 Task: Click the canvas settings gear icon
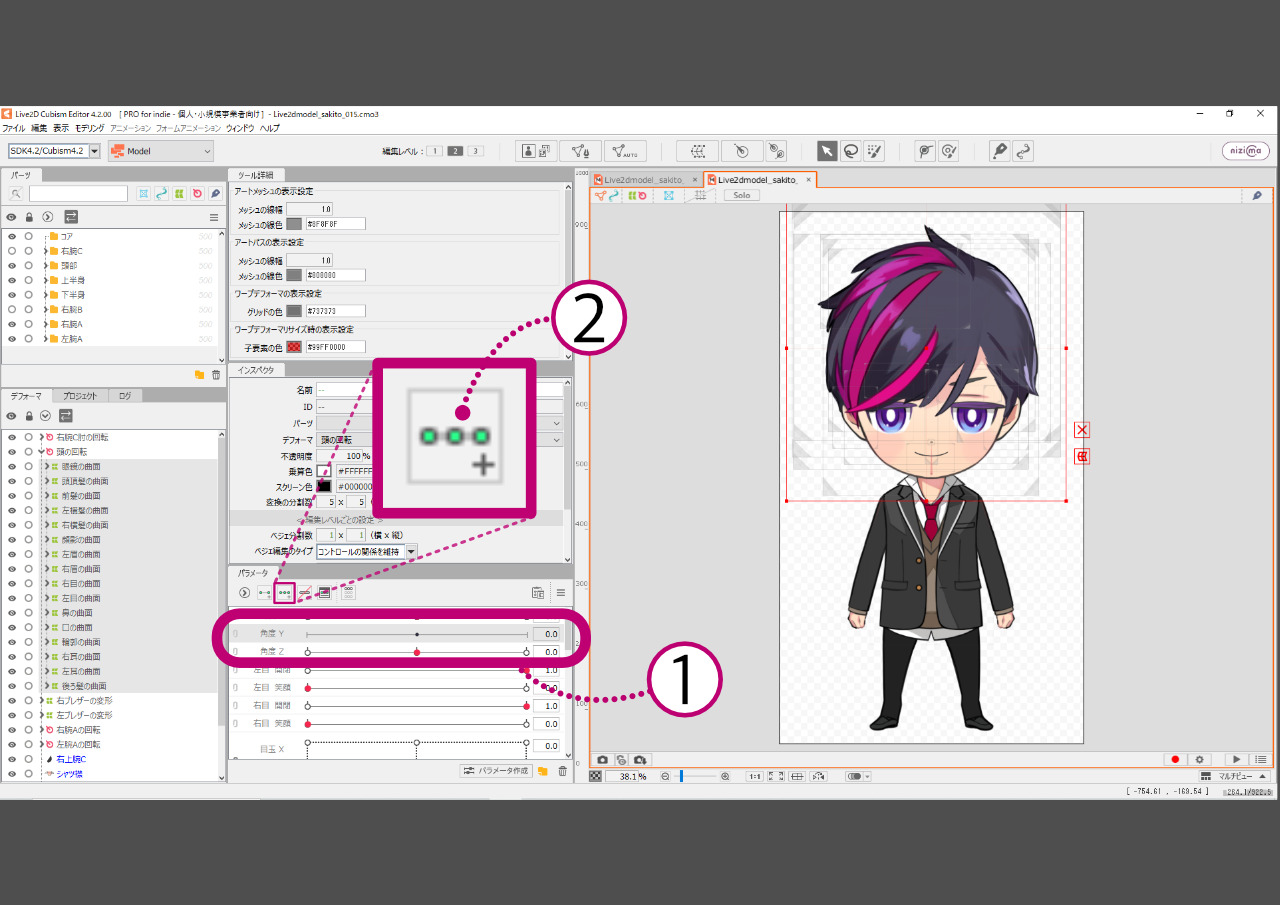(1199, 760)
